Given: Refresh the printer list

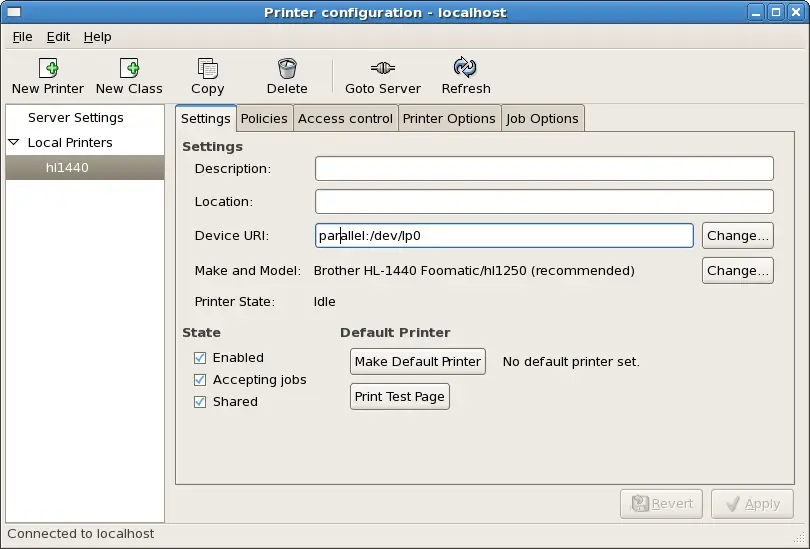Looking at the screenshot, I should 465,68.
